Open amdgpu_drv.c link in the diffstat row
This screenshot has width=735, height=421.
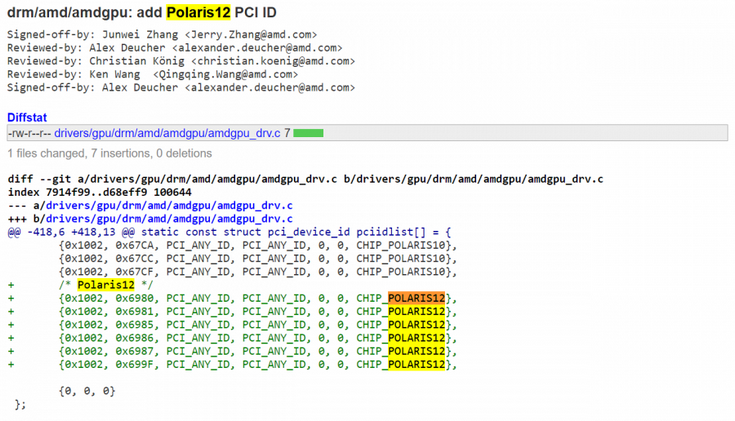tap(167, 133)
